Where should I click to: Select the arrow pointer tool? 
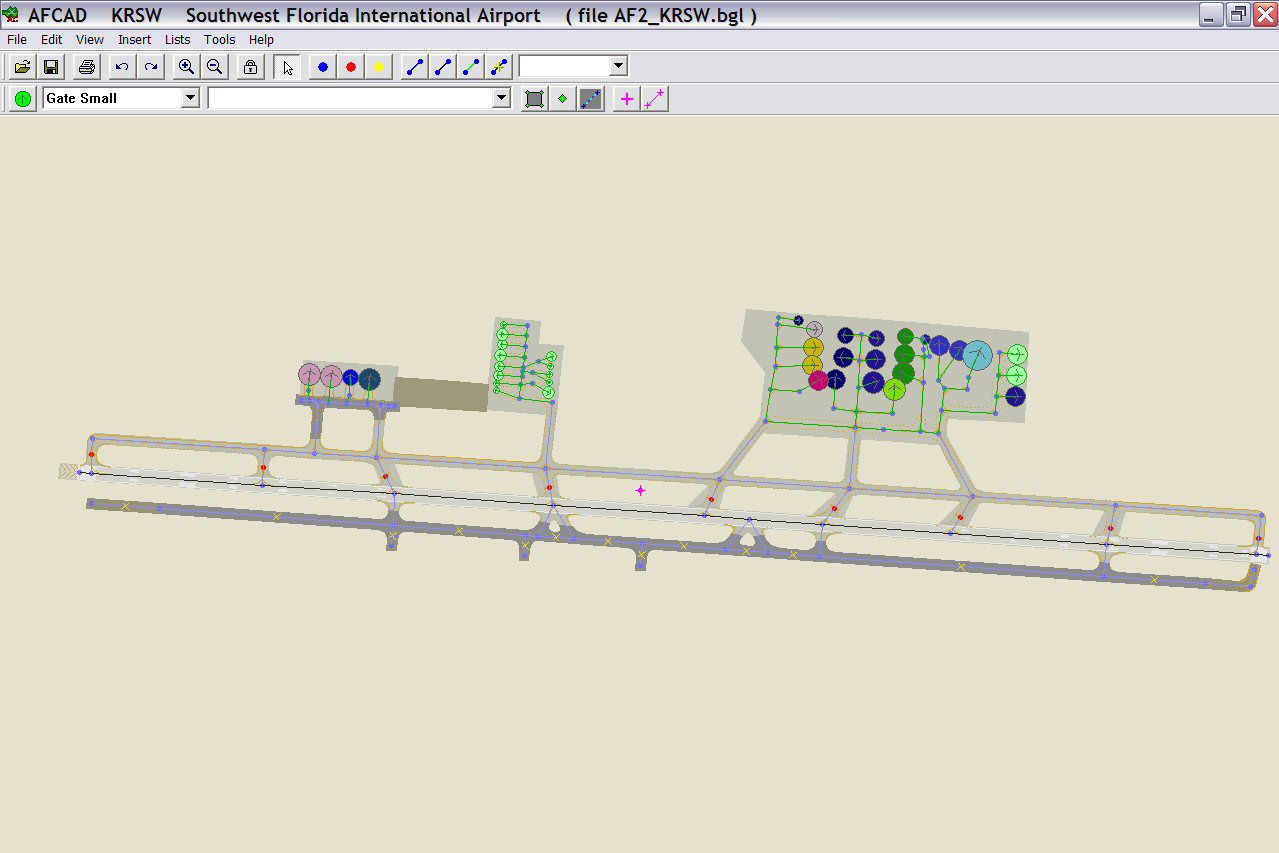[287, 67]
